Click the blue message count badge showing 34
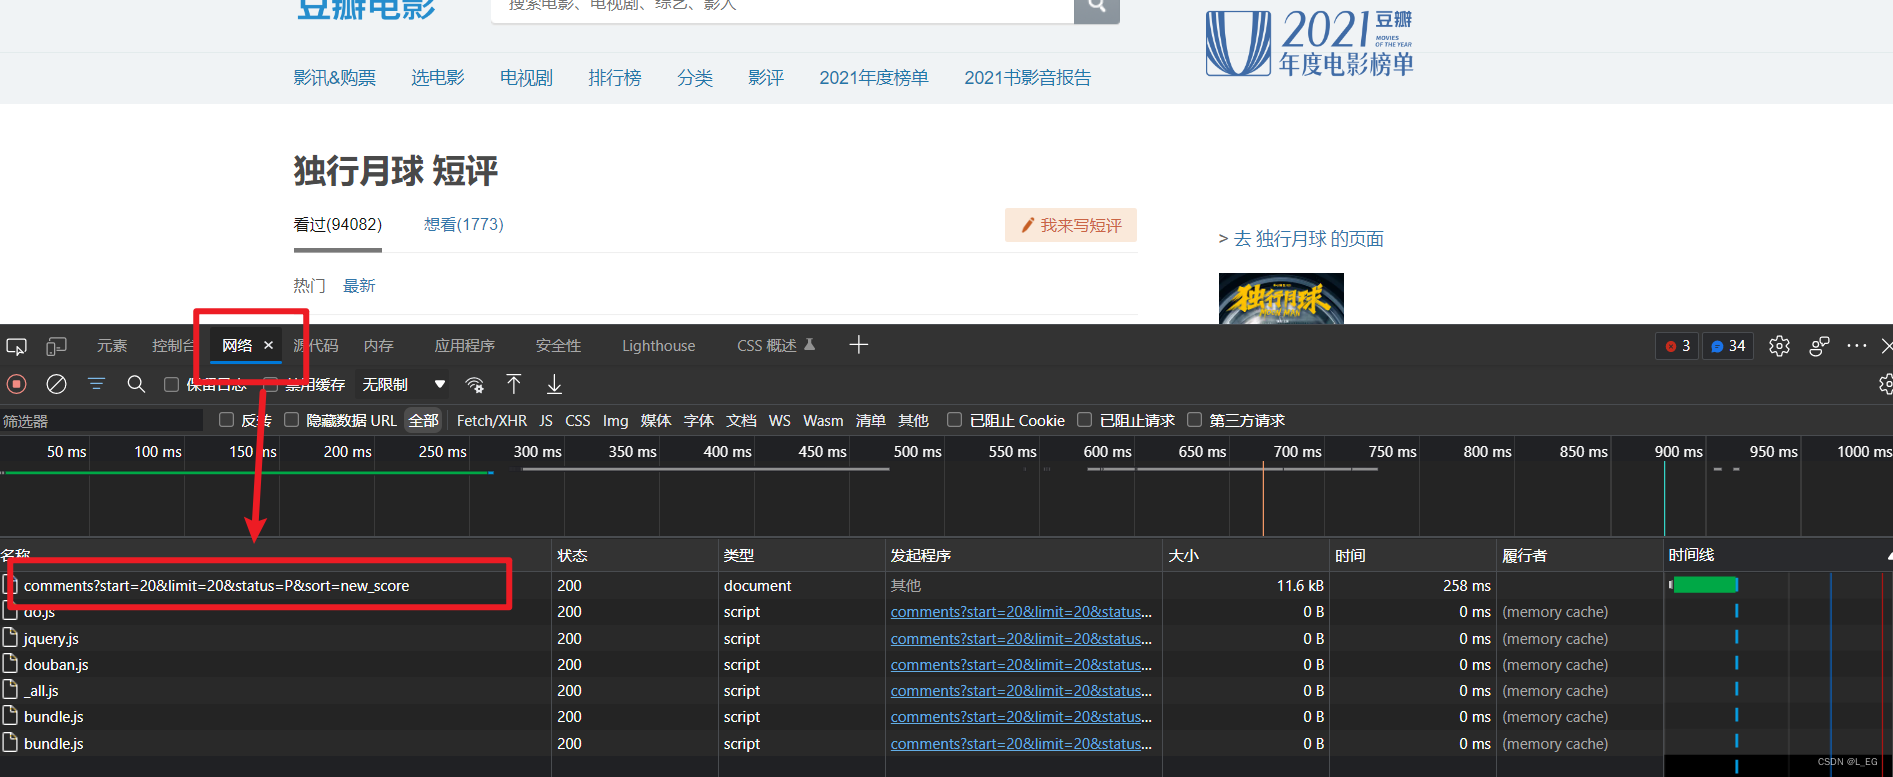 click(1728, 346)
